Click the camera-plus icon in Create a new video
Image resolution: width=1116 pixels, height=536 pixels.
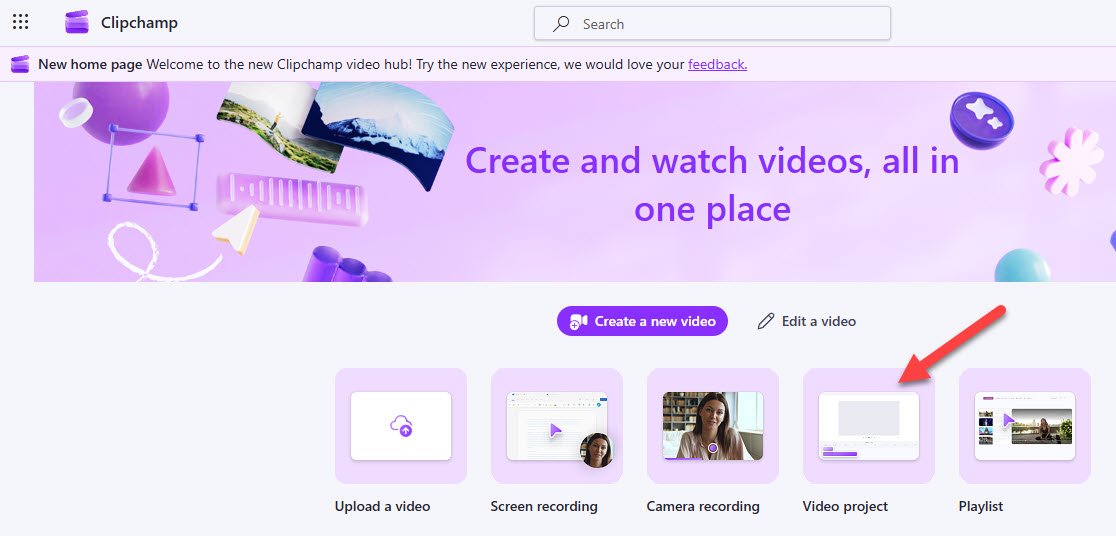[578, 322]
